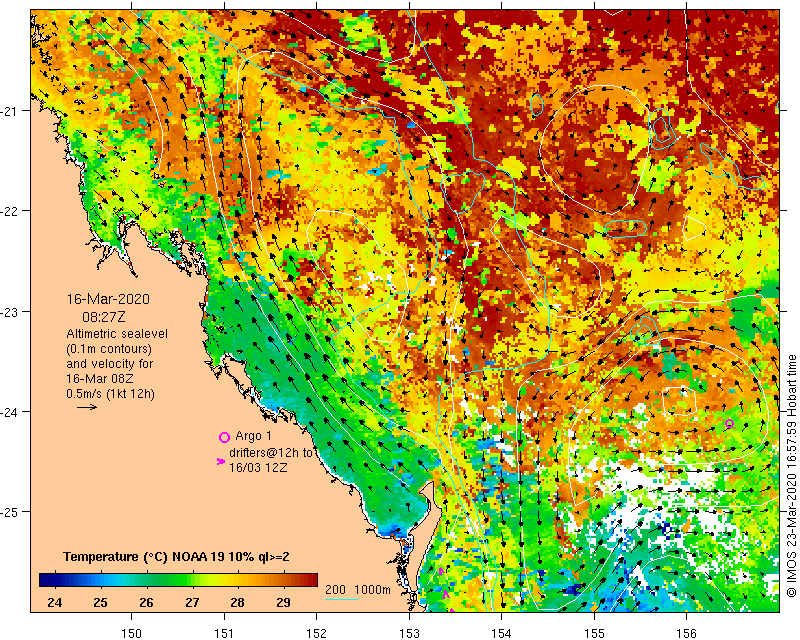Click the longitude axis label '152'
This screenshot has height=640, width=800.
[316, 633]
